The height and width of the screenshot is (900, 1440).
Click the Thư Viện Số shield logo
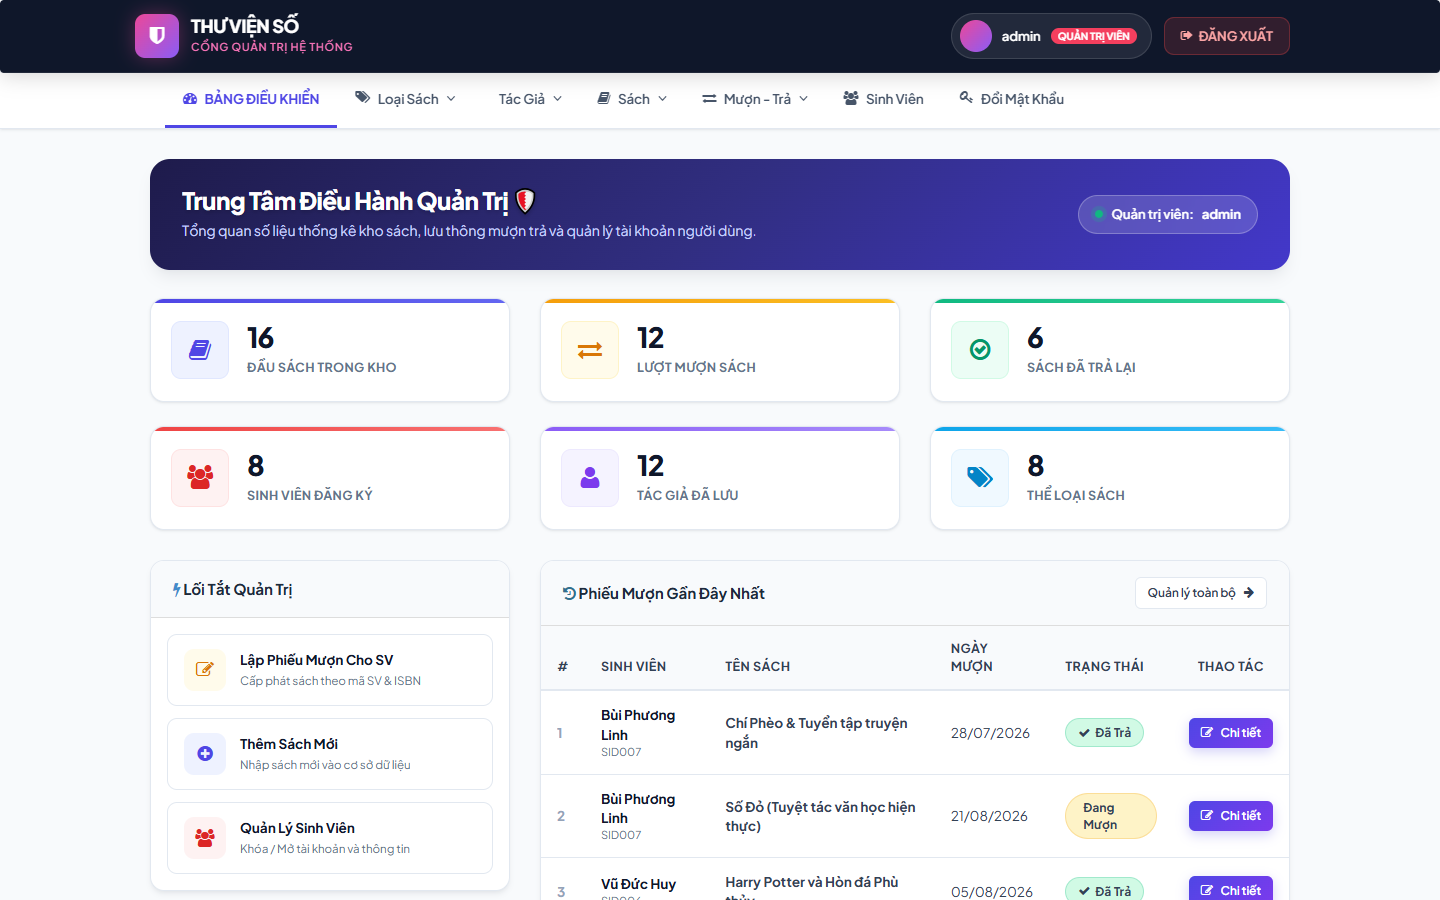coord(157,36)
